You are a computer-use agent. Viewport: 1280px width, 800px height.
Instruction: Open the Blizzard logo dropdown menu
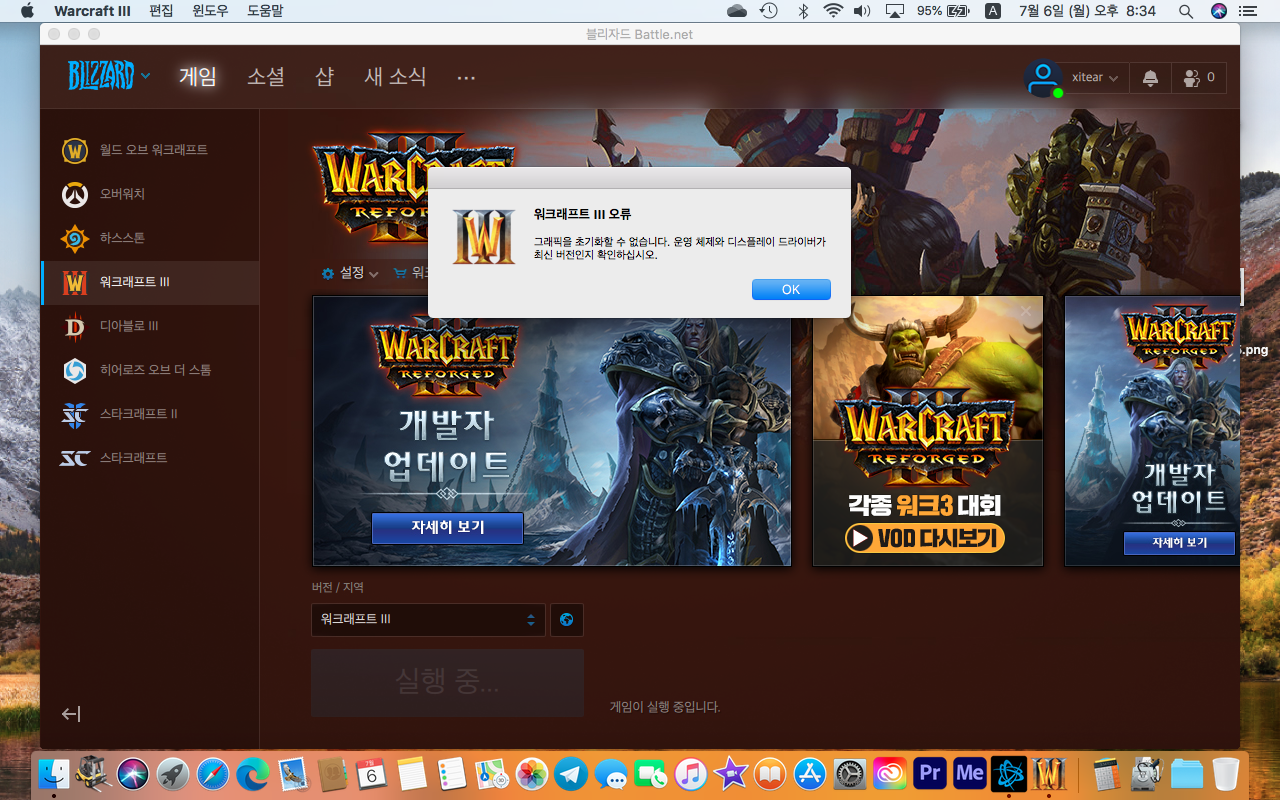(x=109, y=76)
